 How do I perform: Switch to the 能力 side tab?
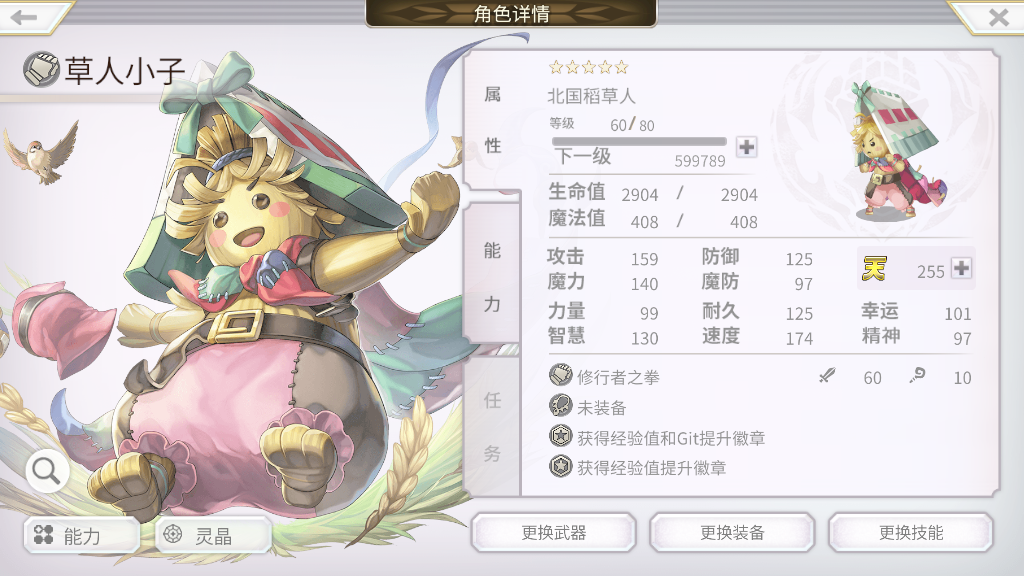pos(492,276)
